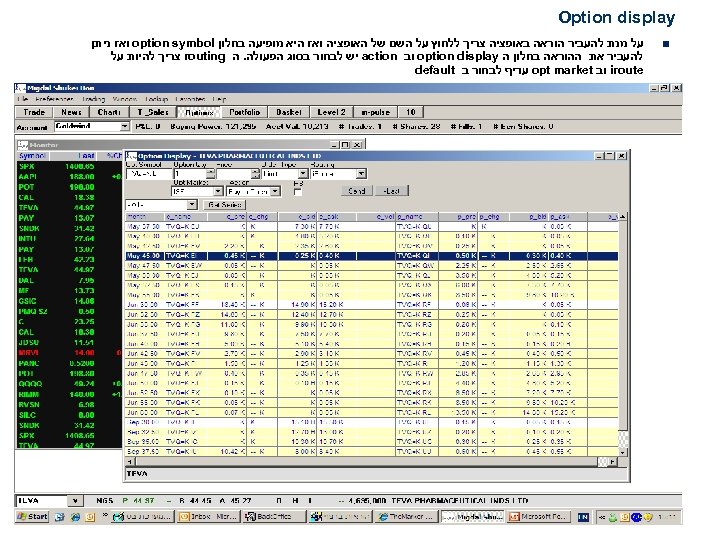Expand the Order Type dropdown
Viewport: 720px width, 540px height.
[x=303, y=174]
